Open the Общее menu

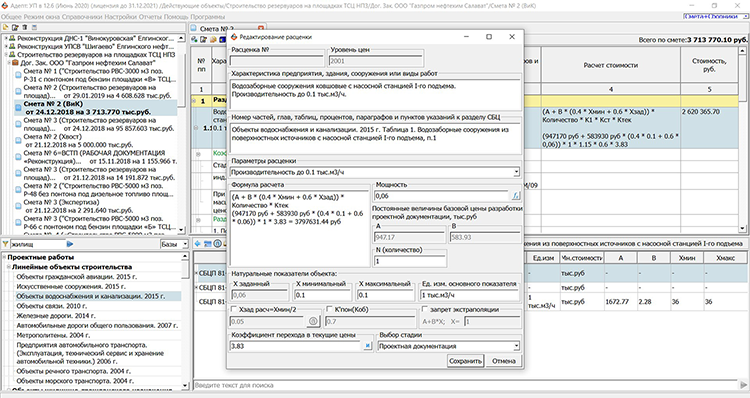11,17
